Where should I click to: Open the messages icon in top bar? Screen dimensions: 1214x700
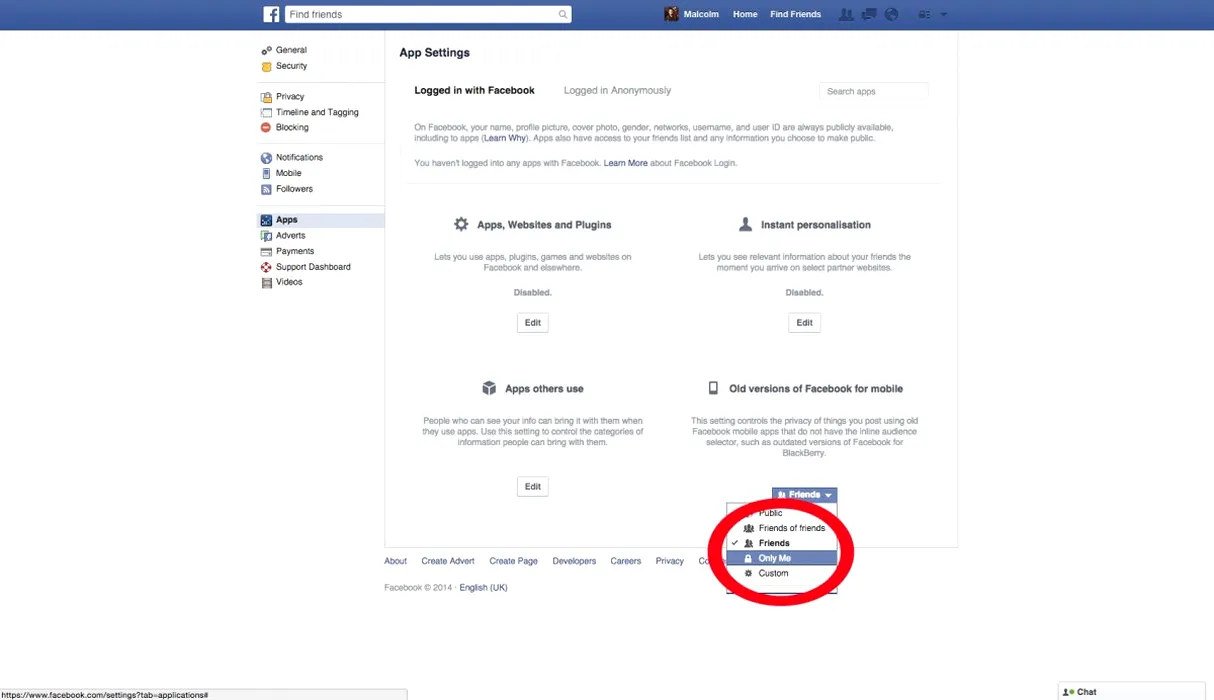point(869,15)
